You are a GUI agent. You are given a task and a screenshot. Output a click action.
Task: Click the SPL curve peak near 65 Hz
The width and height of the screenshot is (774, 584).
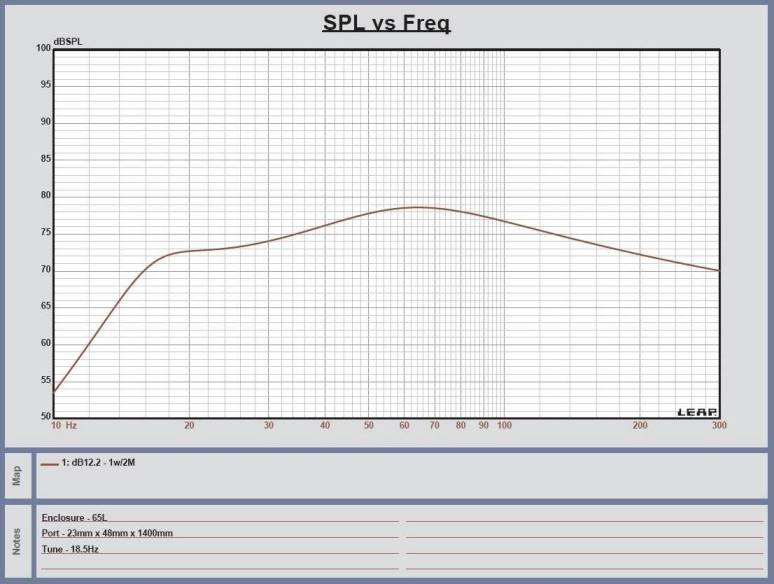tap(419, 207)
